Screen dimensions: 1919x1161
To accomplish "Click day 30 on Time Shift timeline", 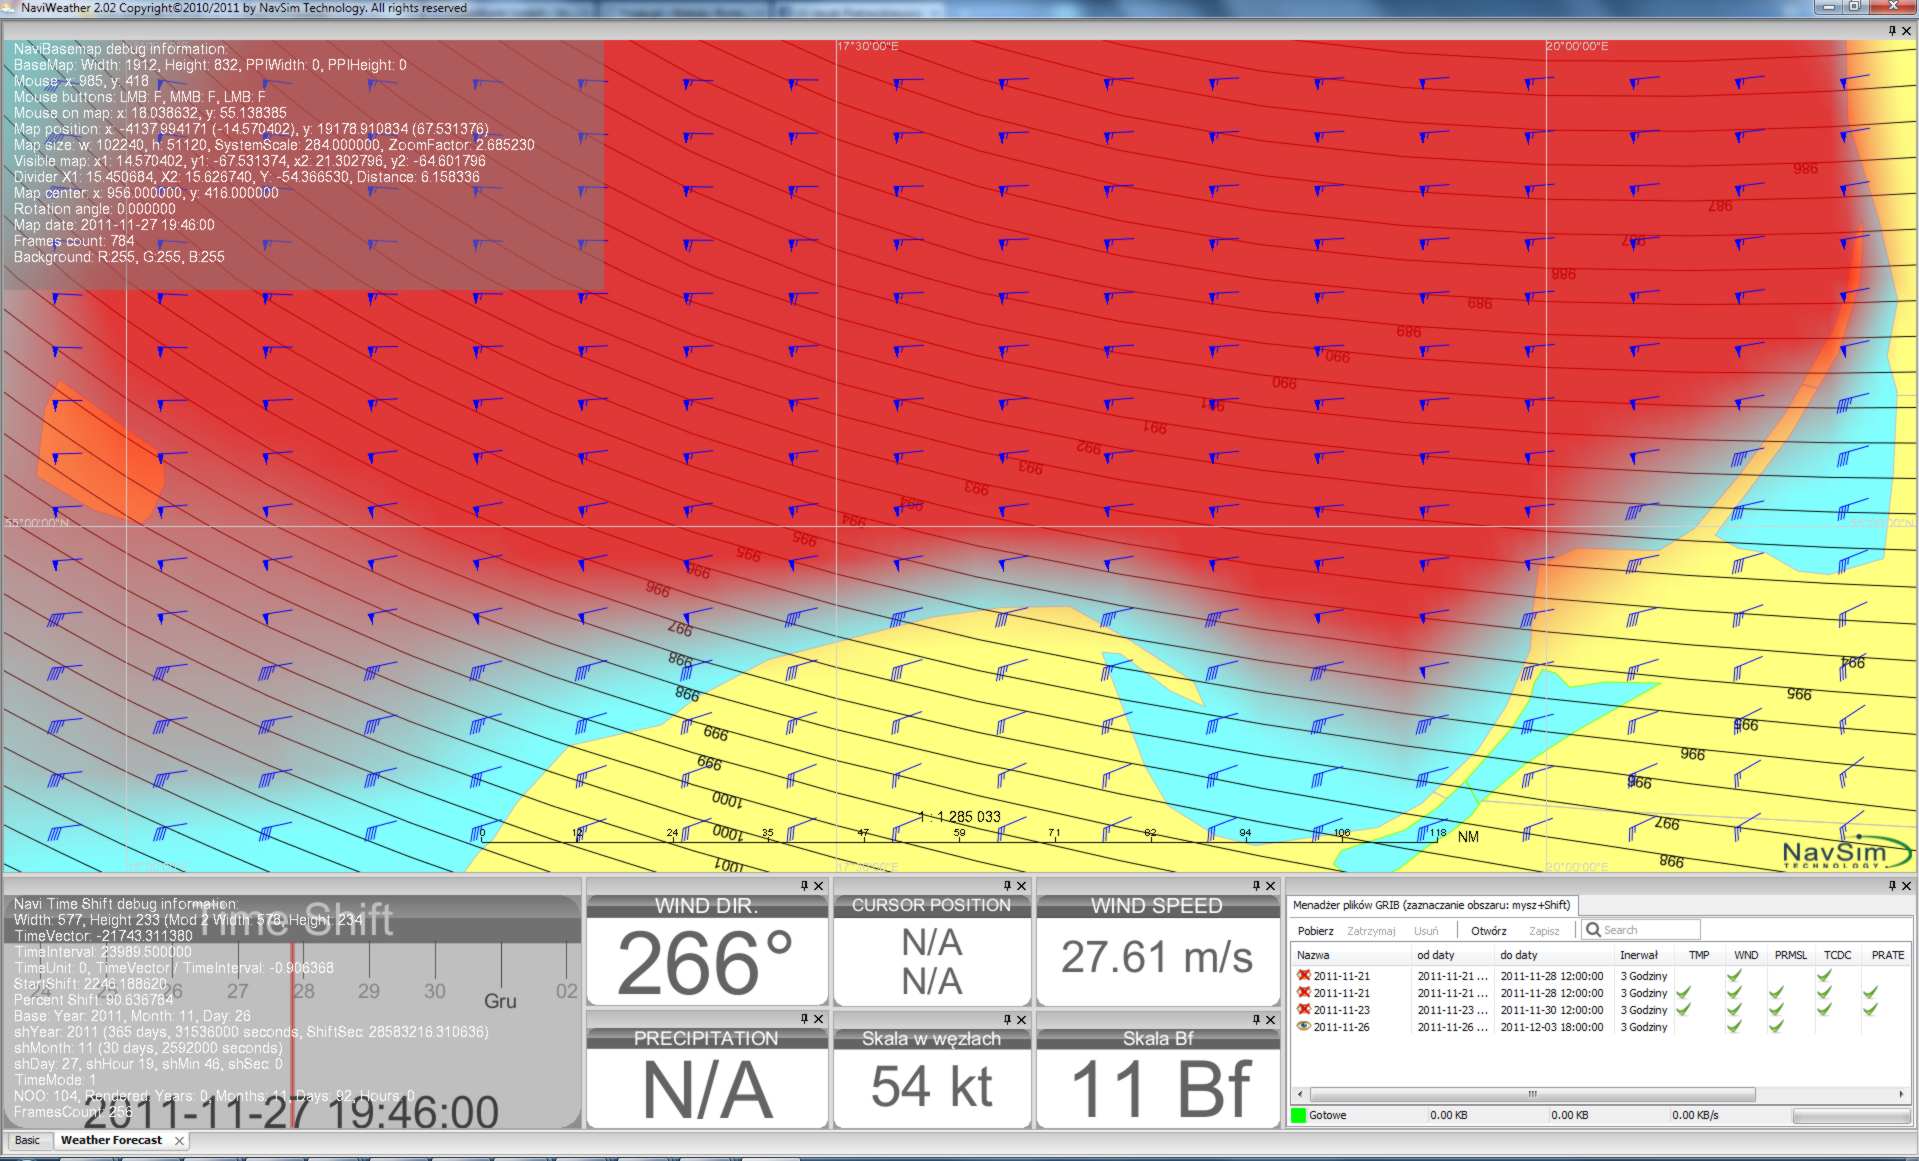I will [x=434, y=991].
